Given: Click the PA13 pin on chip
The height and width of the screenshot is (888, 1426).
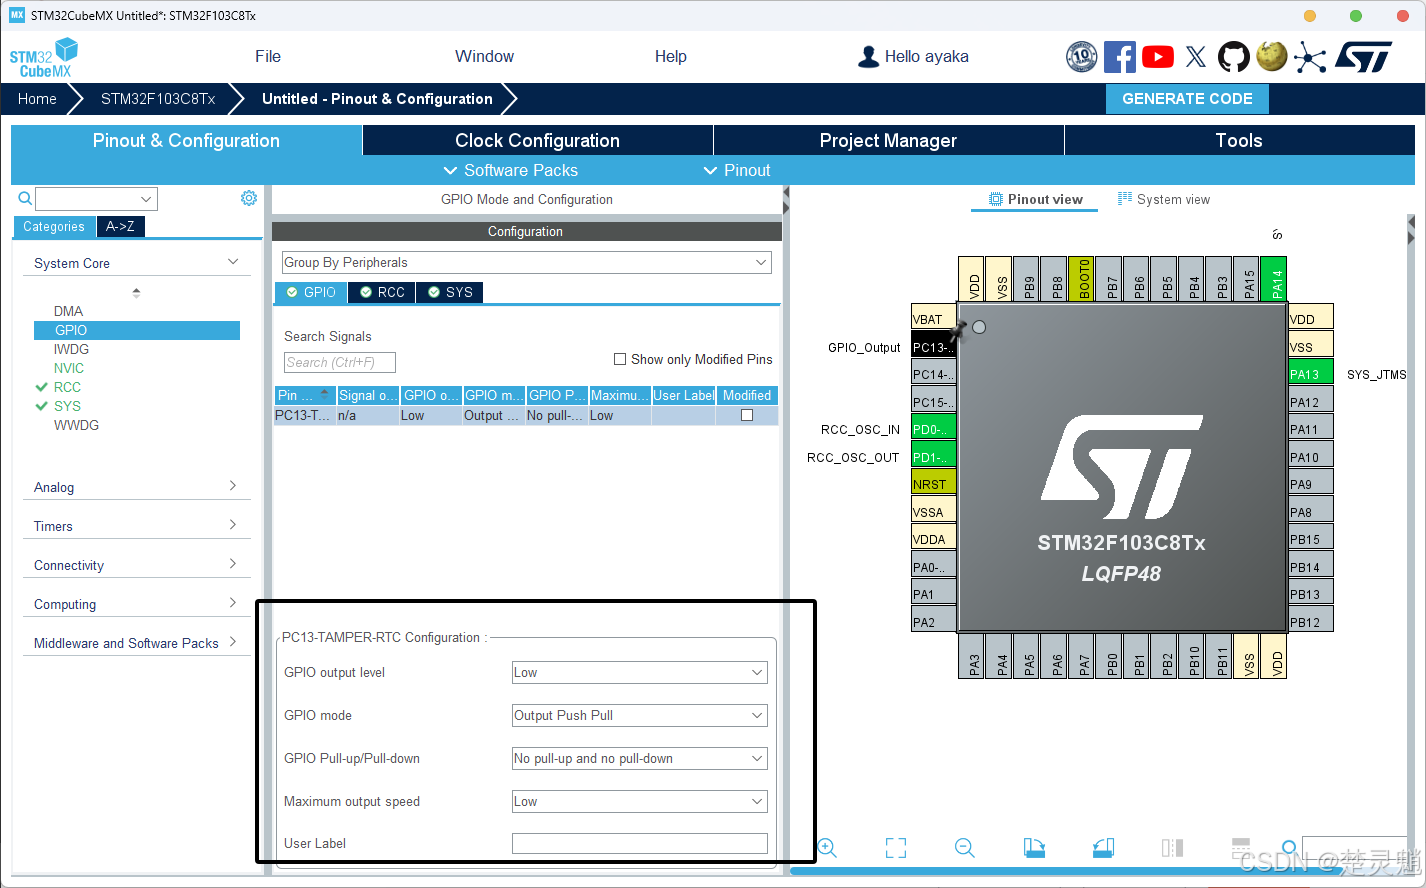Looking at the screenshot, I should (x=1311, y=374).
